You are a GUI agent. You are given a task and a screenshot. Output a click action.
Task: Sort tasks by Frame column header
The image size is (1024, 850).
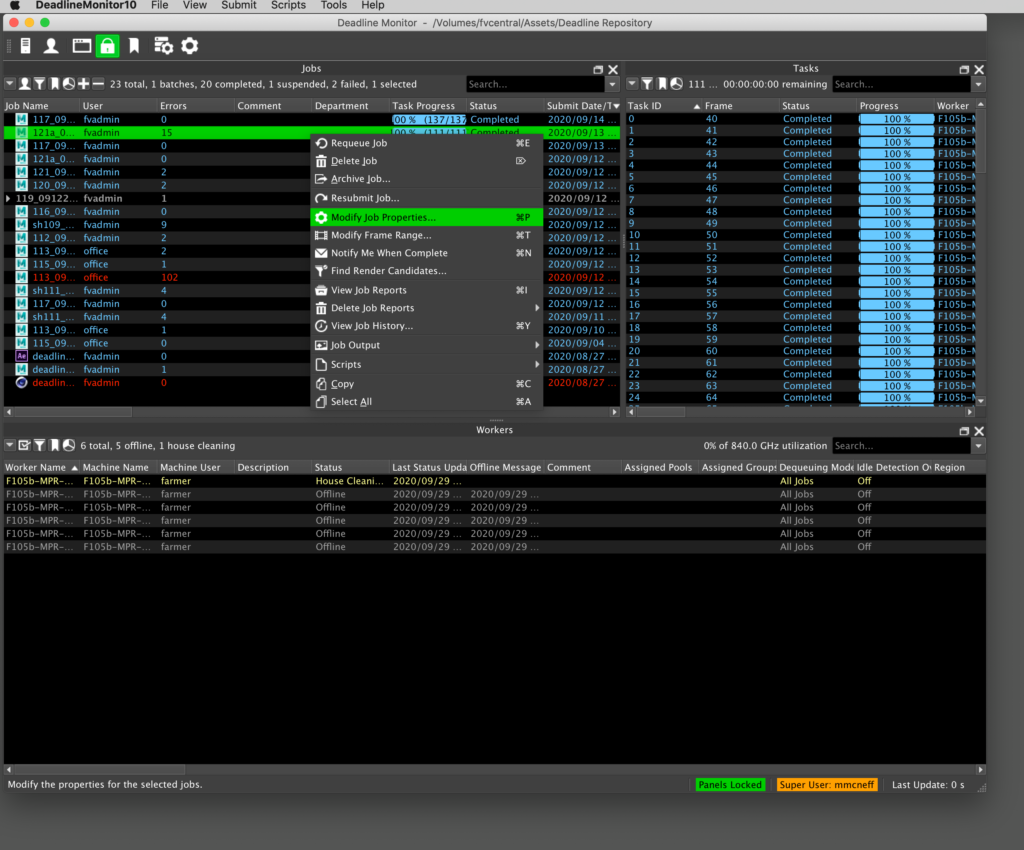pos(741,106)
